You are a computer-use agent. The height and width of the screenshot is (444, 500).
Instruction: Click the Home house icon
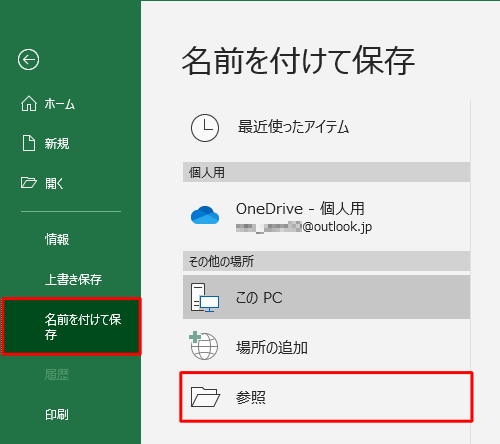(x=29, y=103)
